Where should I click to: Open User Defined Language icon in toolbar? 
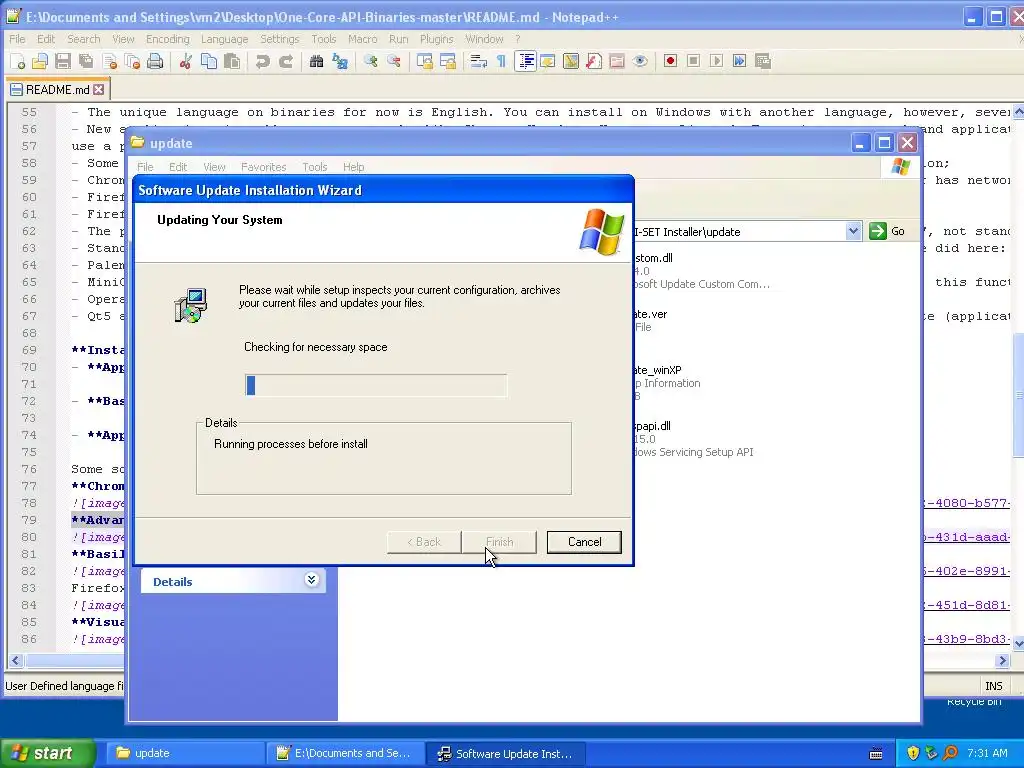547,61
